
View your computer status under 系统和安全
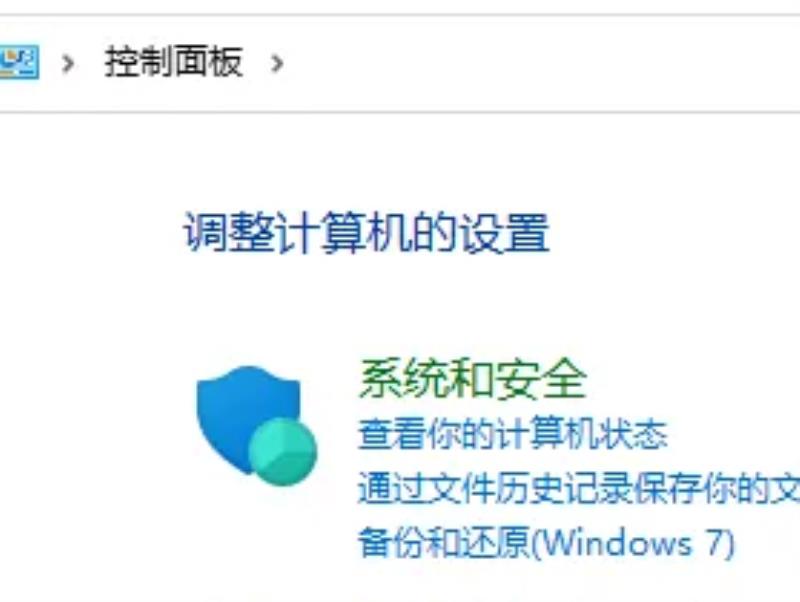[513, 434]
